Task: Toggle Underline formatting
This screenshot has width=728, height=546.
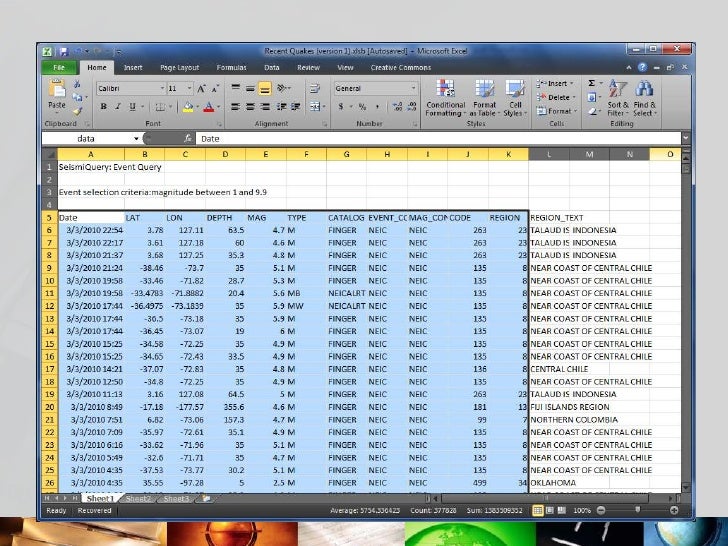Action: tap(132, 107)
